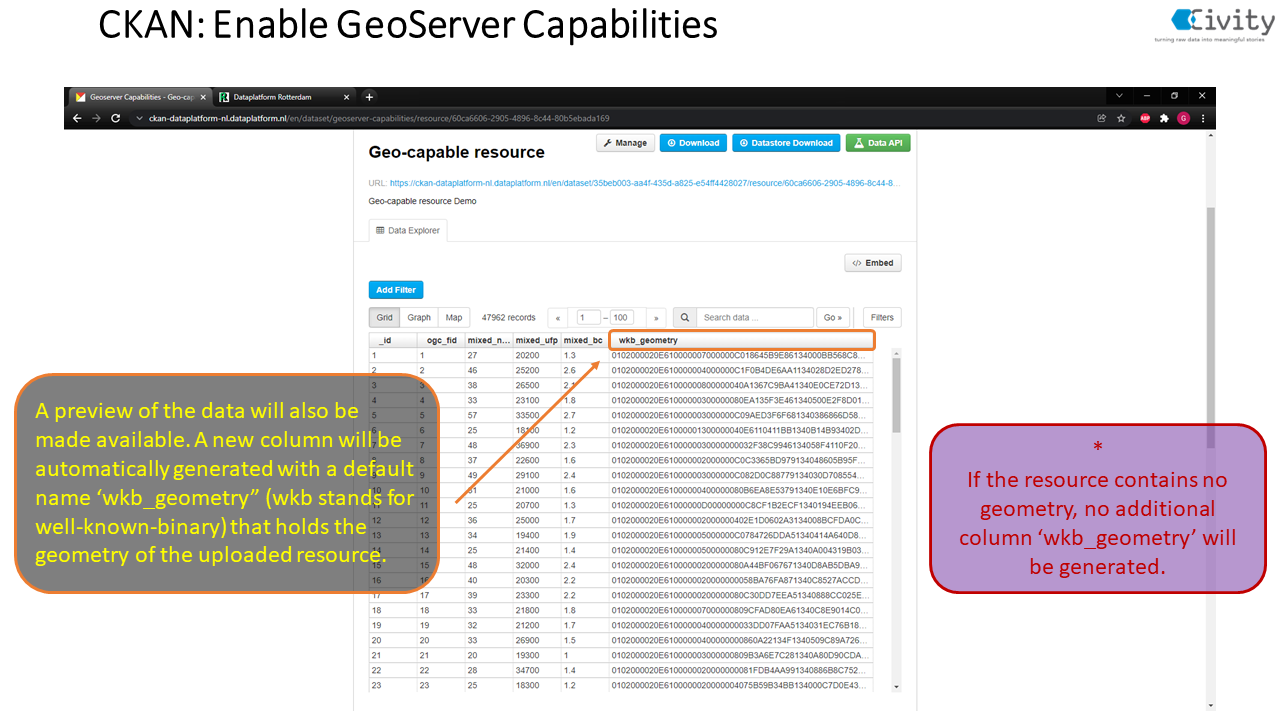Screen dimensions: 1280x720
Task: Click the Go » button
Action: [833, 318]
